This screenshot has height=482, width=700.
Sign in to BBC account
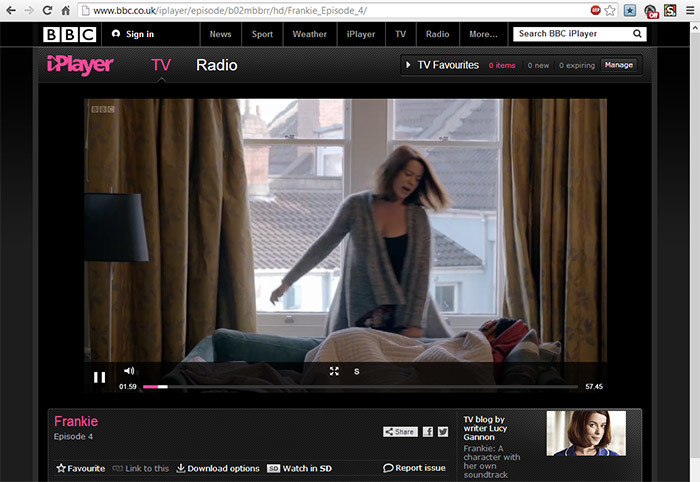[x=133, y=34]
